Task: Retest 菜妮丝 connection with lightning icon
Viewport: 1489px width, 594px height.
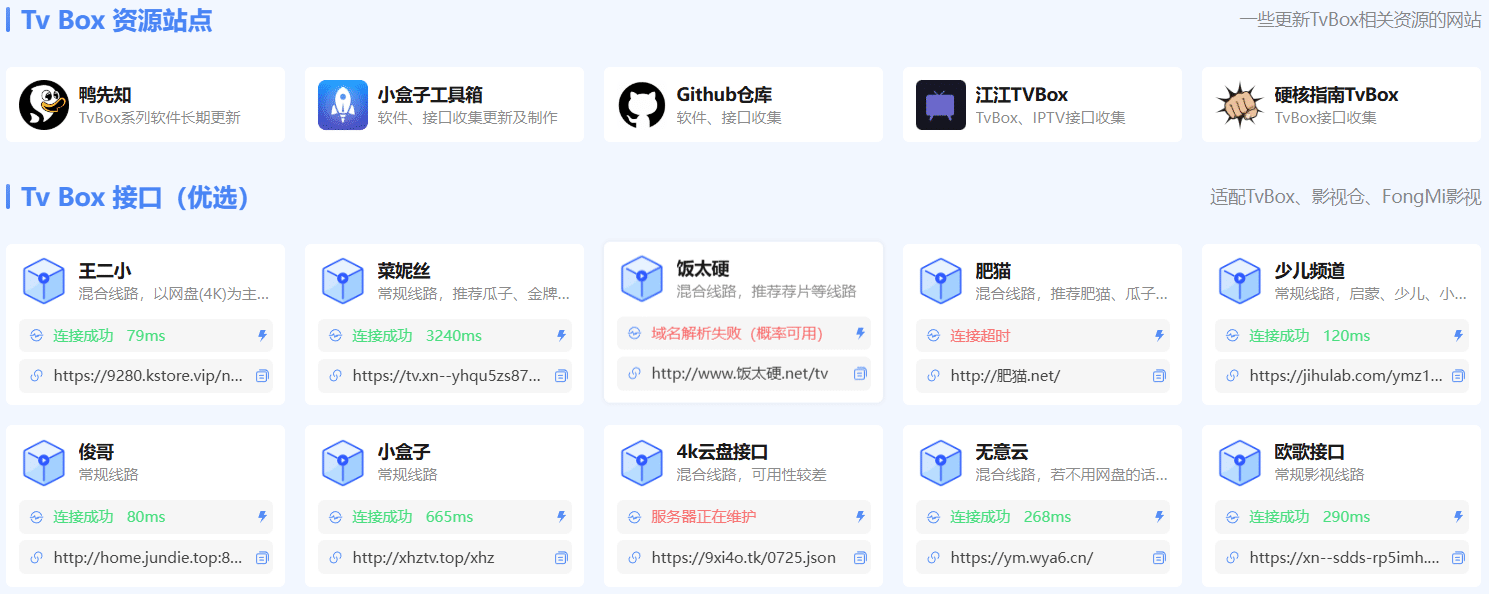Action: pyautogui.click(x=562, y=335)
